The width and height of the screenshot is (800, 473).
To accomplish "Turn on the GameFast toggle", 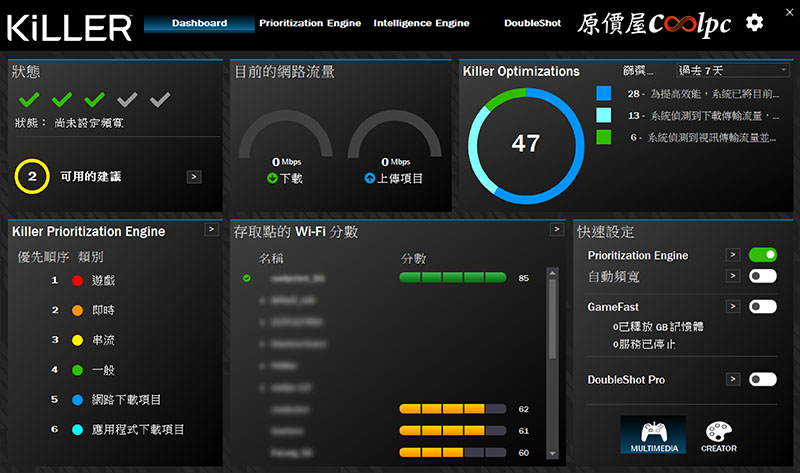I will [x=763, y=306].
